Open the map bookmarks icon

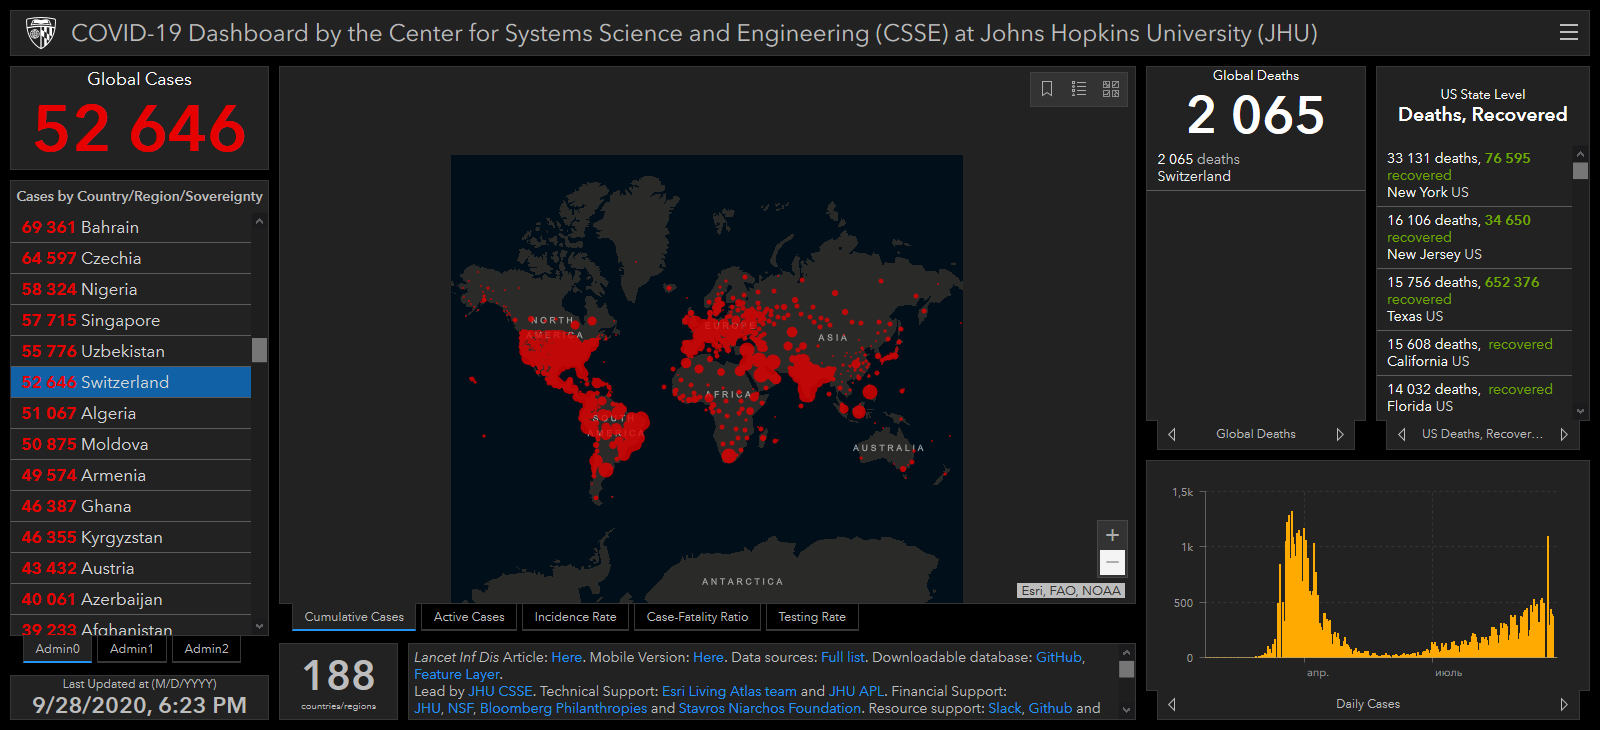(1047, 89)
